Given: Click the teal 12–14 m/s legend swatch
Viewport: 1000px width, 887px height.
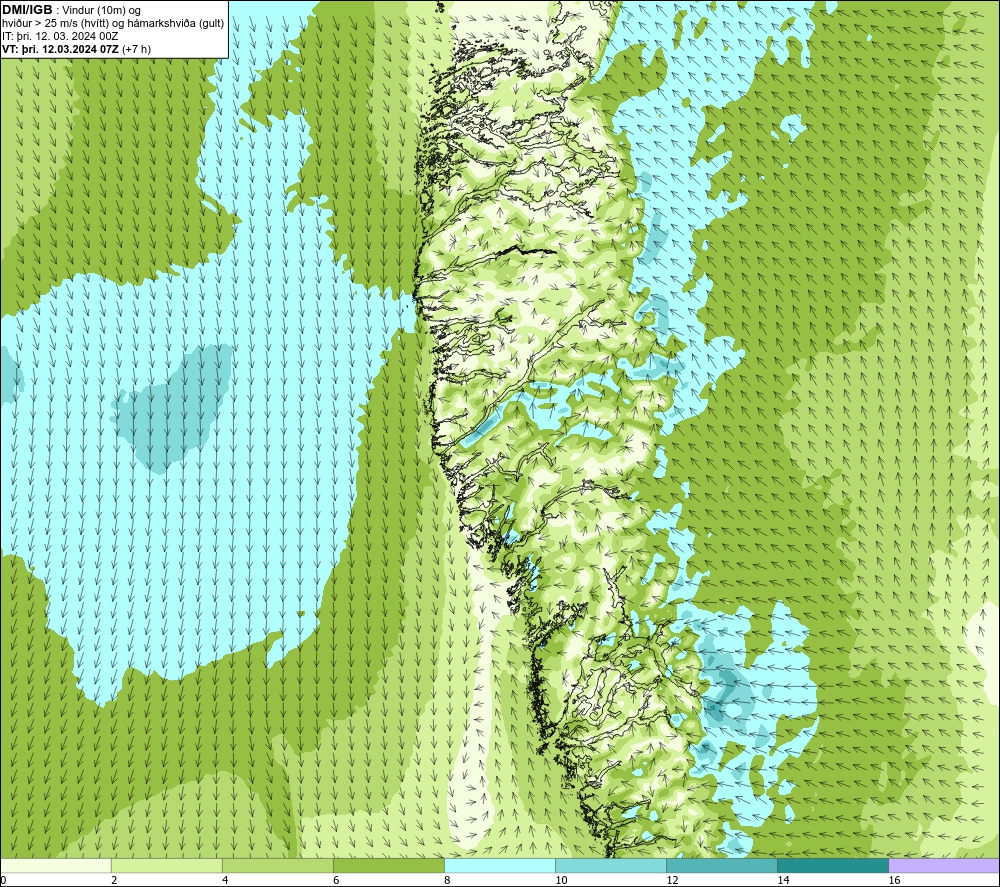Looking at the screenshot, I should [722, 866].
